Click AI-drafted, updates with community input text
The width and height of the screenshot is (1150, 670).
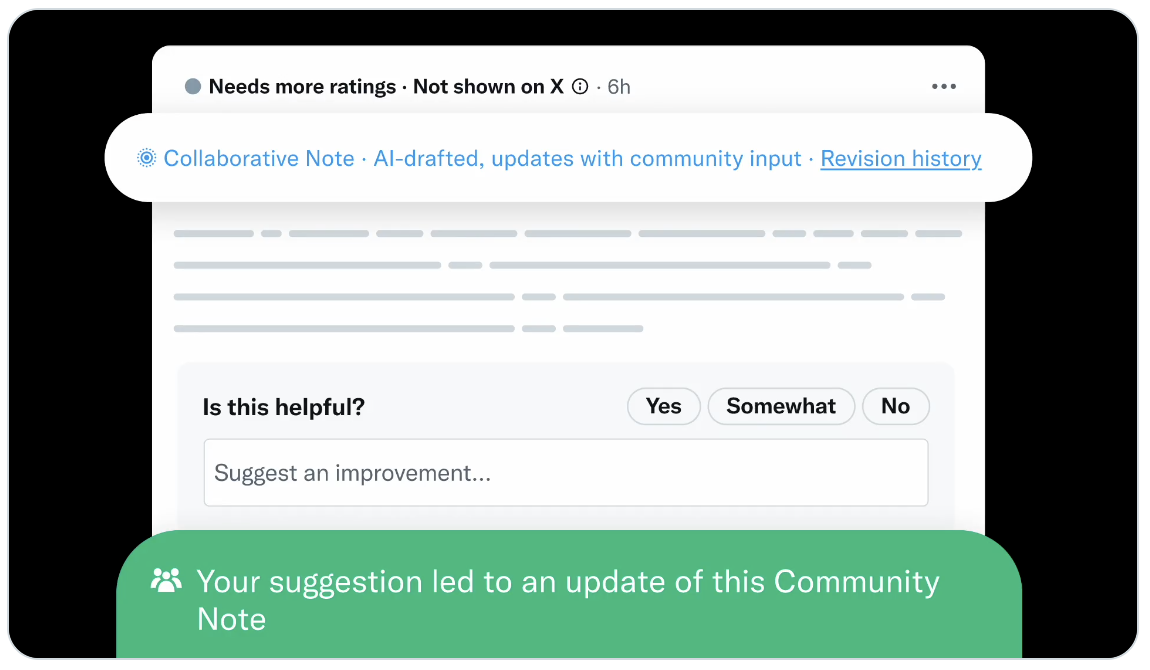pos(587,158)
